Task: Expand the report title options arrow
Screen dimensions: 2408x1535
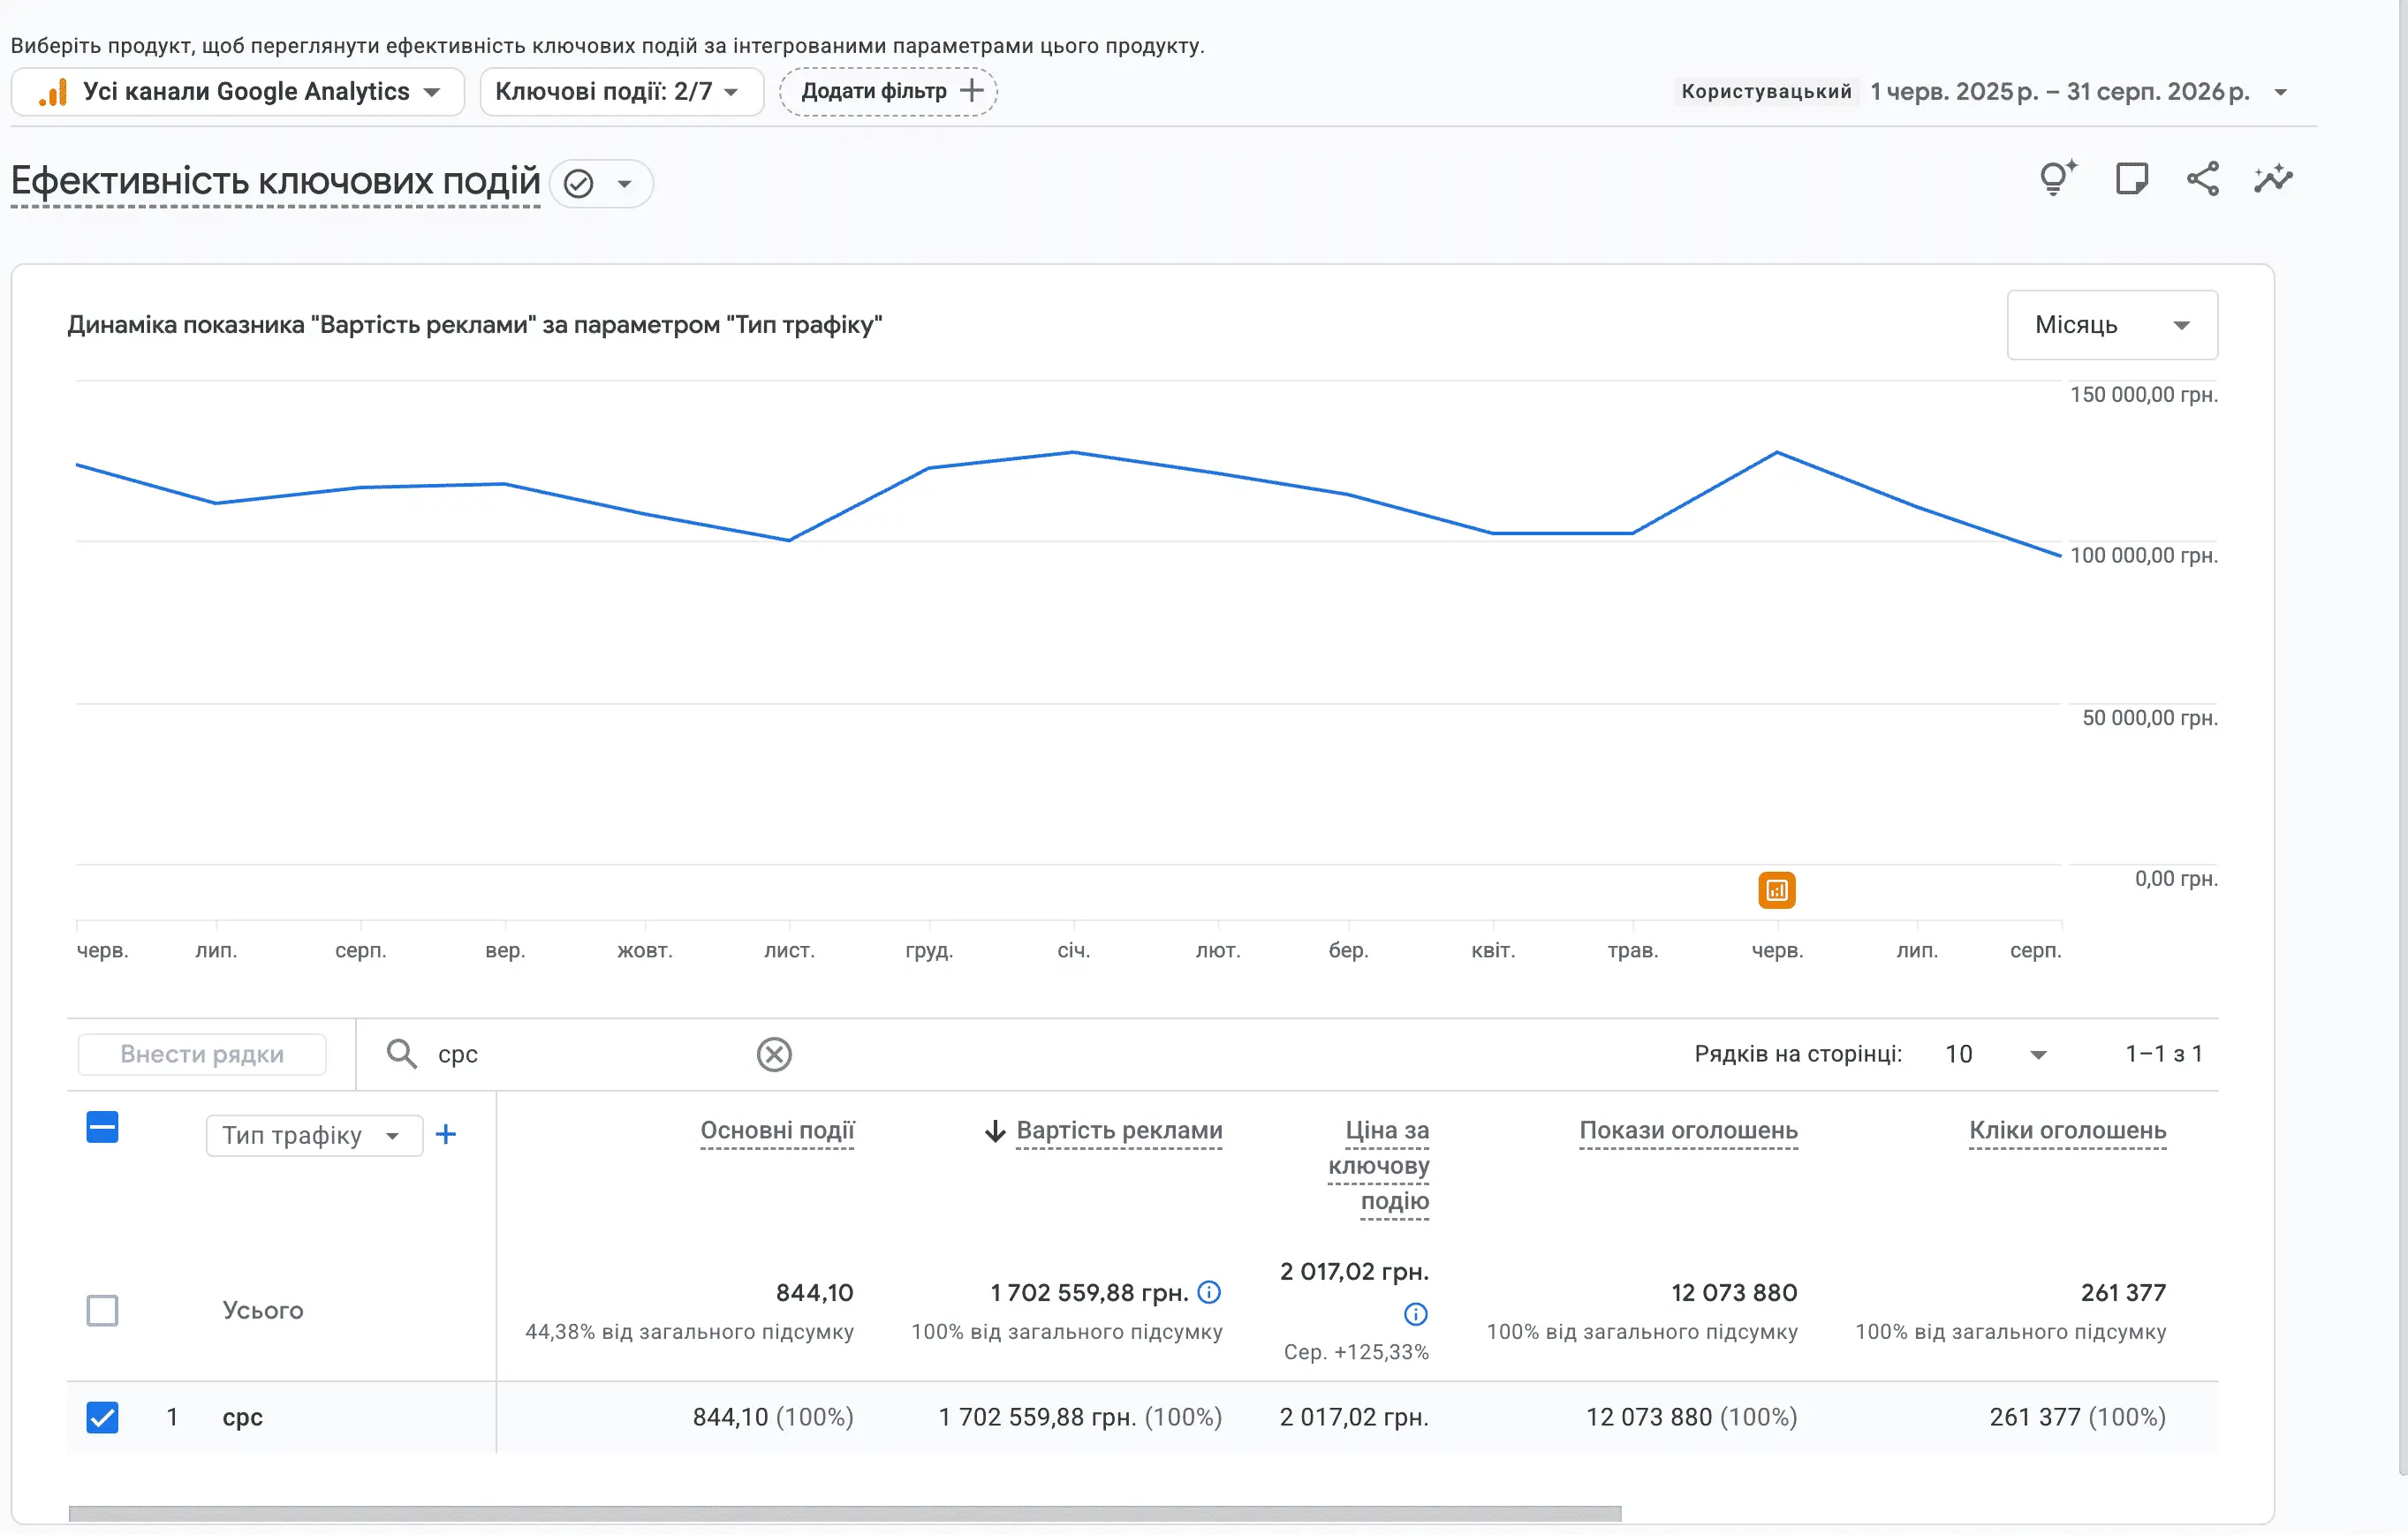Action: click(x=624, y=184)
